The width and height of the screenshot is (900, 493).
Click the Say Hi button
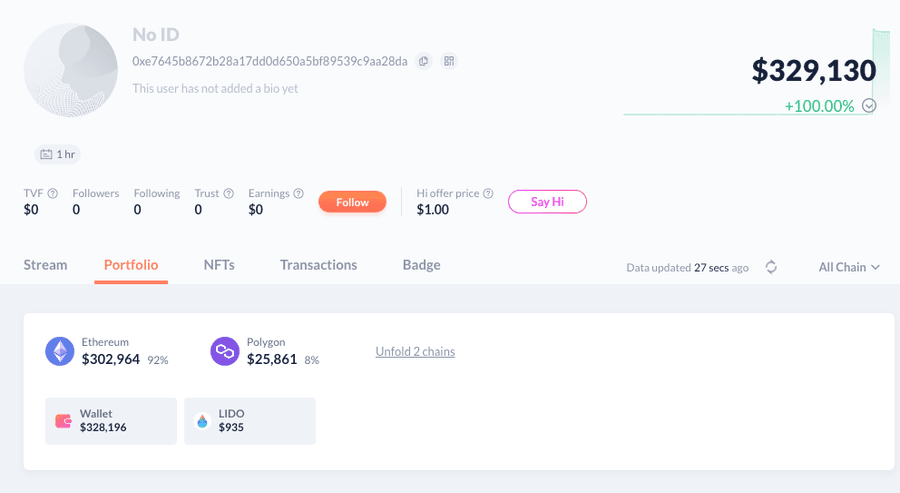pyautogui.click(x=547, y=202)
